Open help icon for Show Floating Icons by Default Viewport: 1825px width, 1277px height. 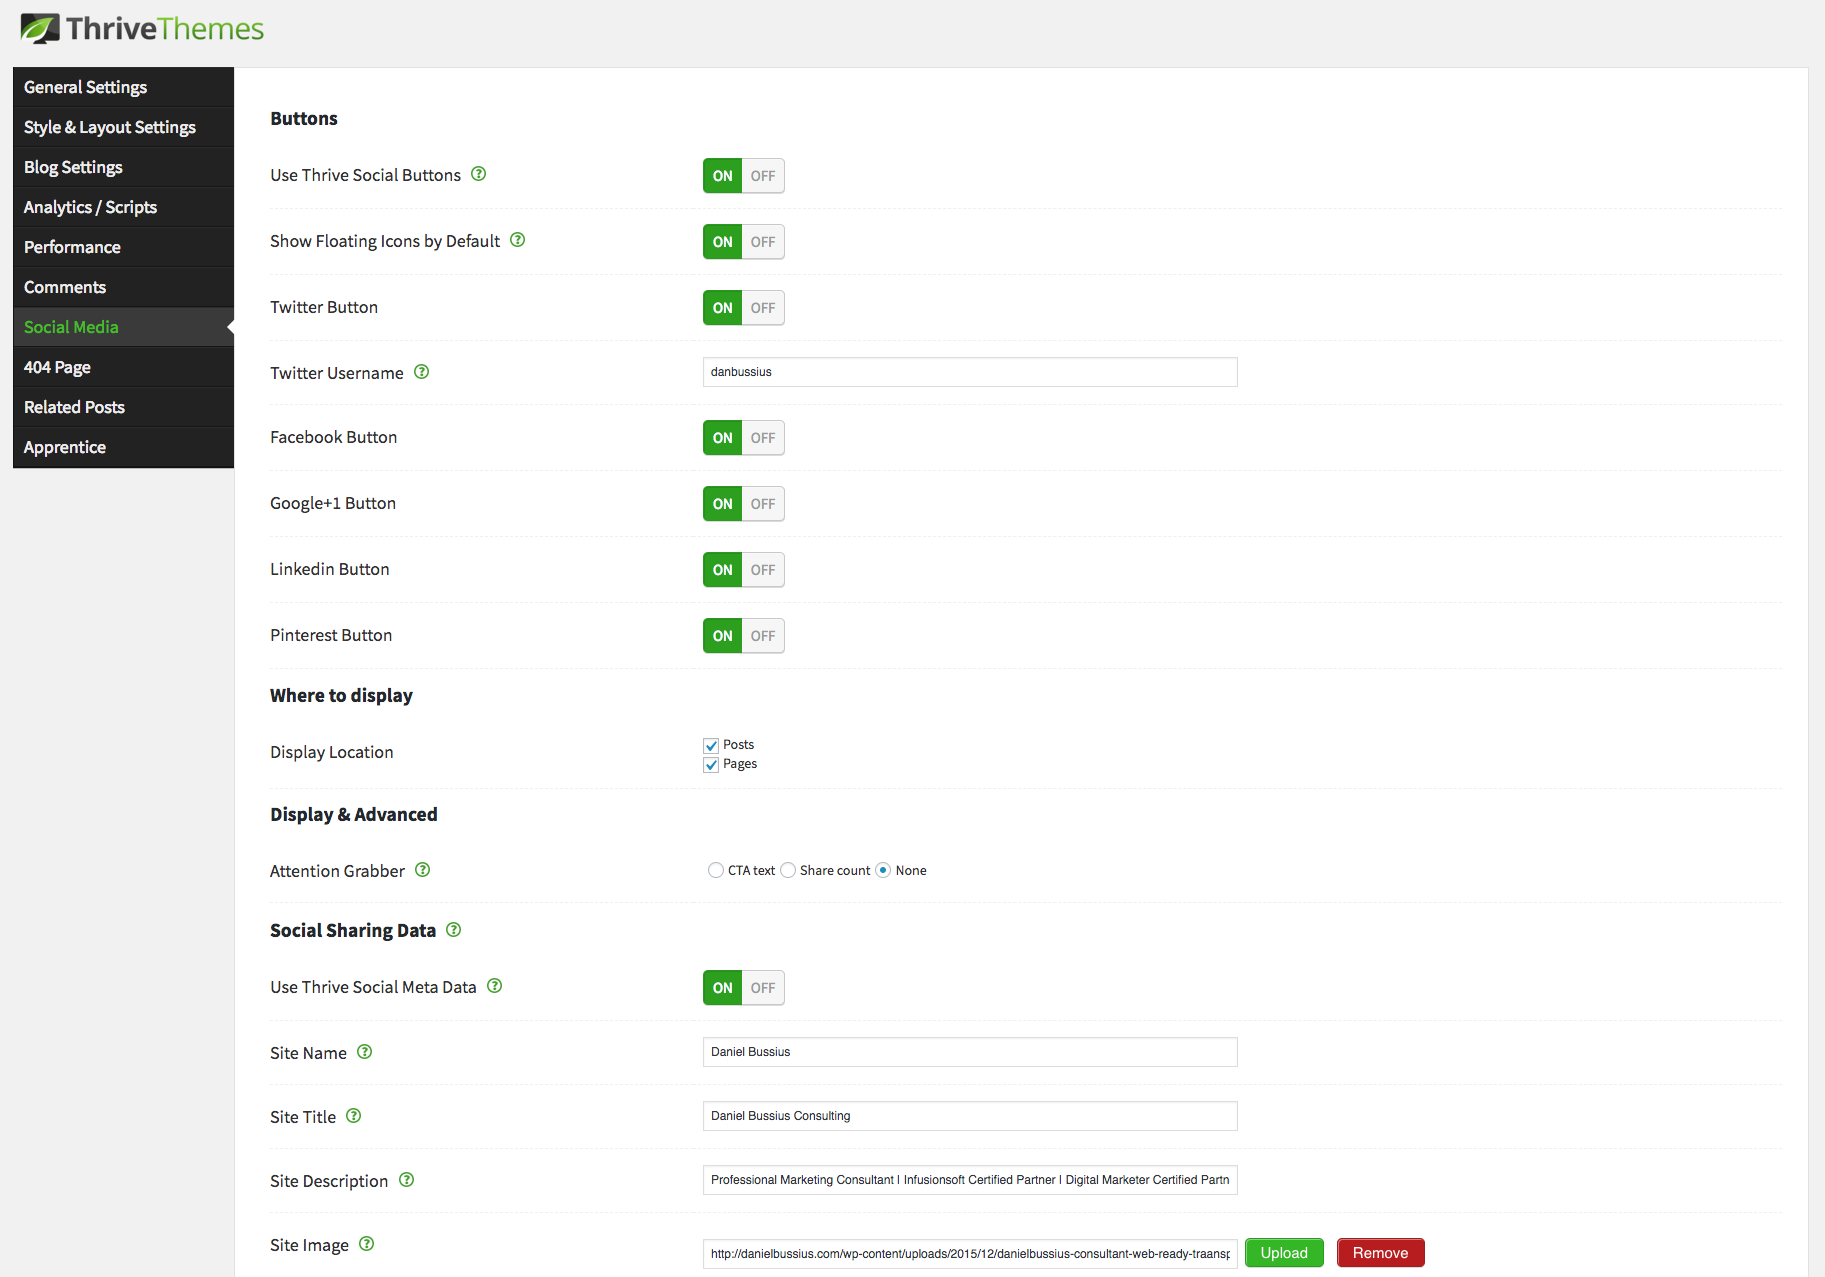[x=518, y=240]
